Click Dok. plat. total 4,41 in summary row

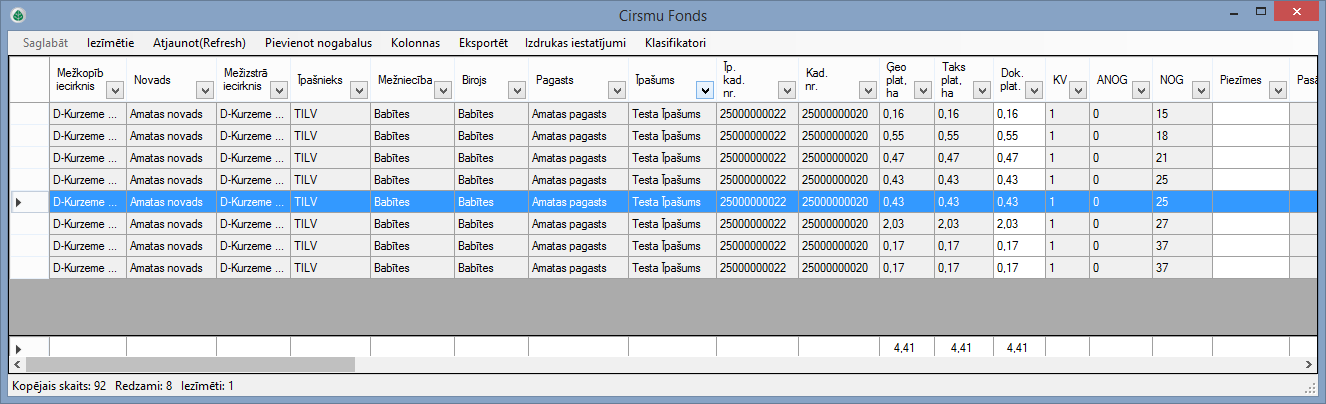(1018, 348)
